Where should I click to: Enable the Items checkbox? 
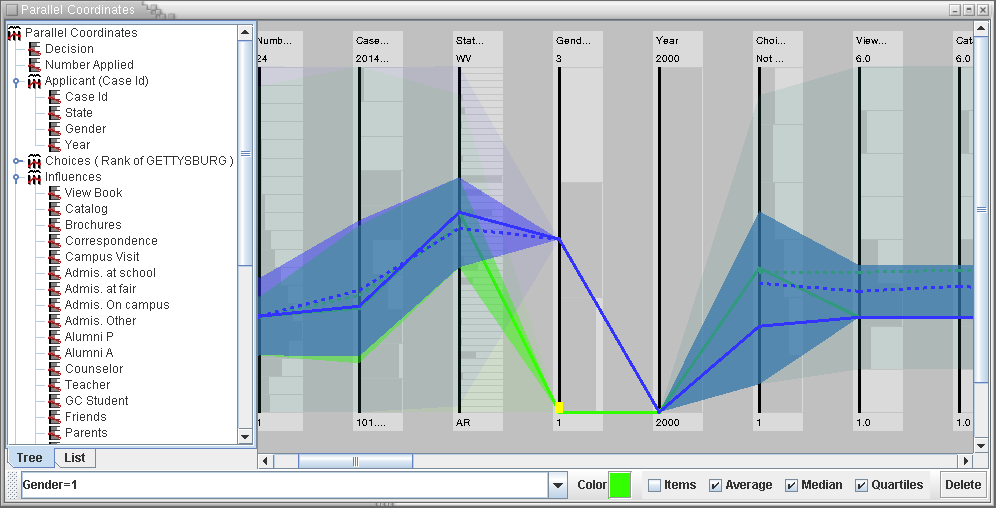tap(655, 485)
